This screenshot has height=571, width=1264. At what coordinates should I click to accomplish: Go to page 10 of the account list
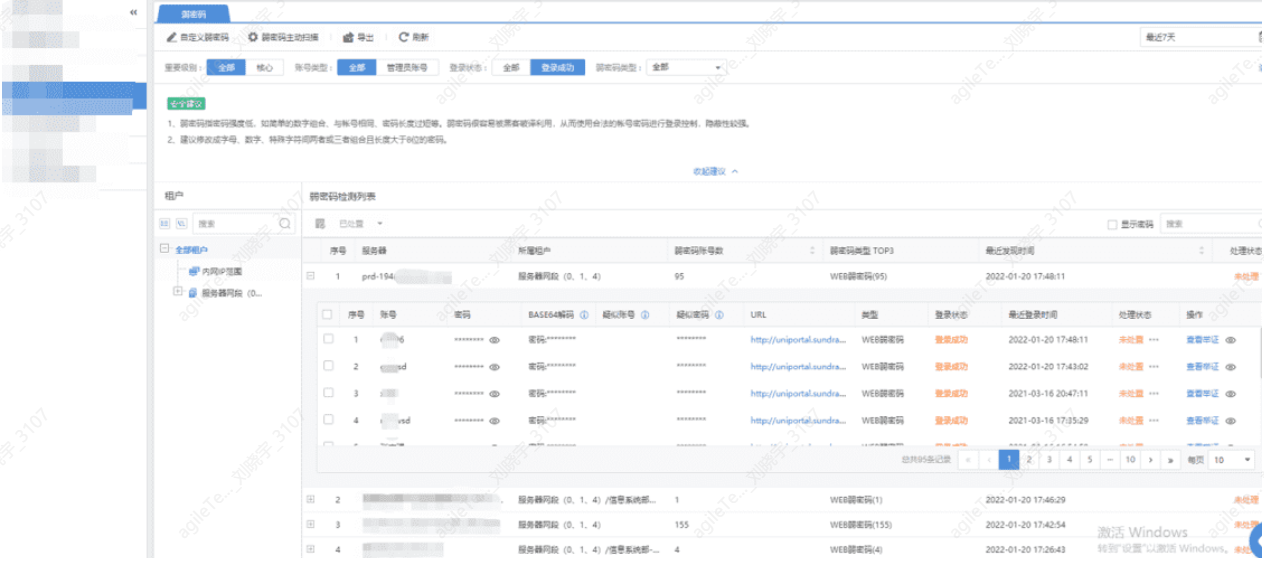coord(1130,460)
